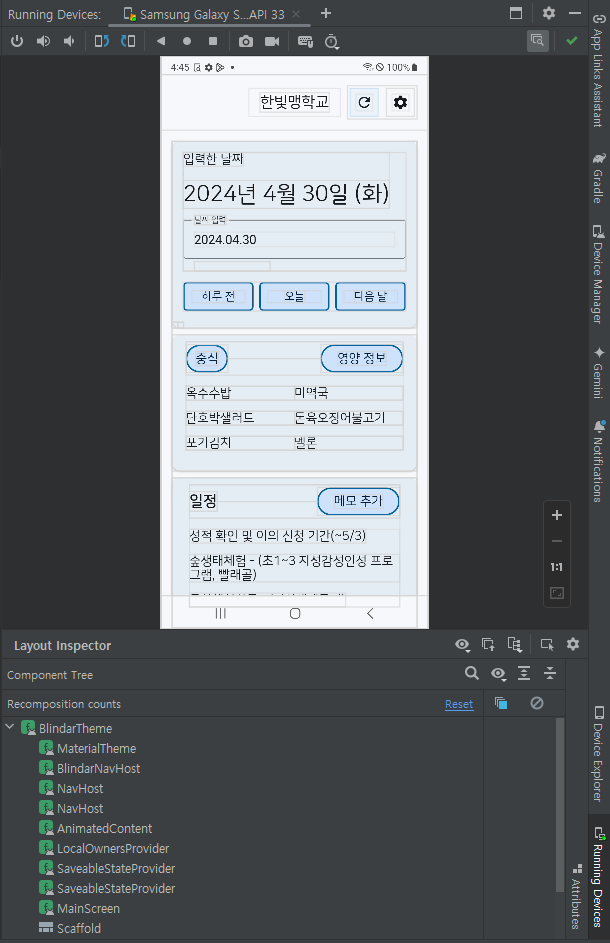The width and height of the screenshot is (610, 943).
Task: Click the green checkmark status icon
Action: tap(571, 40)
